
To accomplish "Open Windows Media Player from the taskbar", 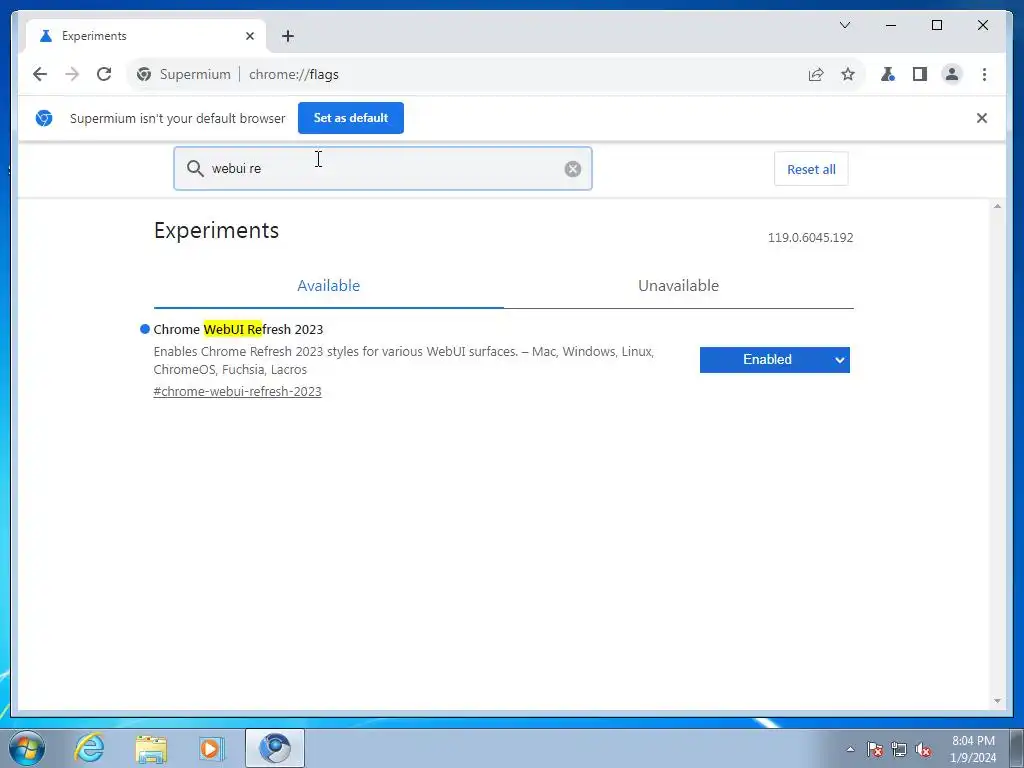I will pyautogui.click(x=212, y=748).
